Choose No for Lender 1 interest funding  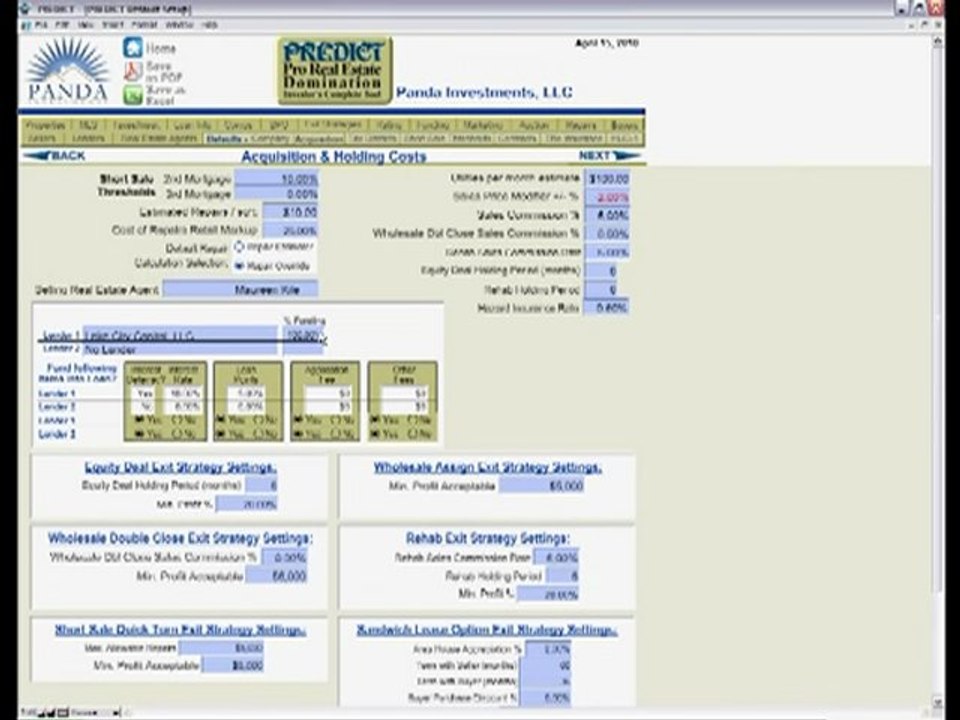(175, 420)
